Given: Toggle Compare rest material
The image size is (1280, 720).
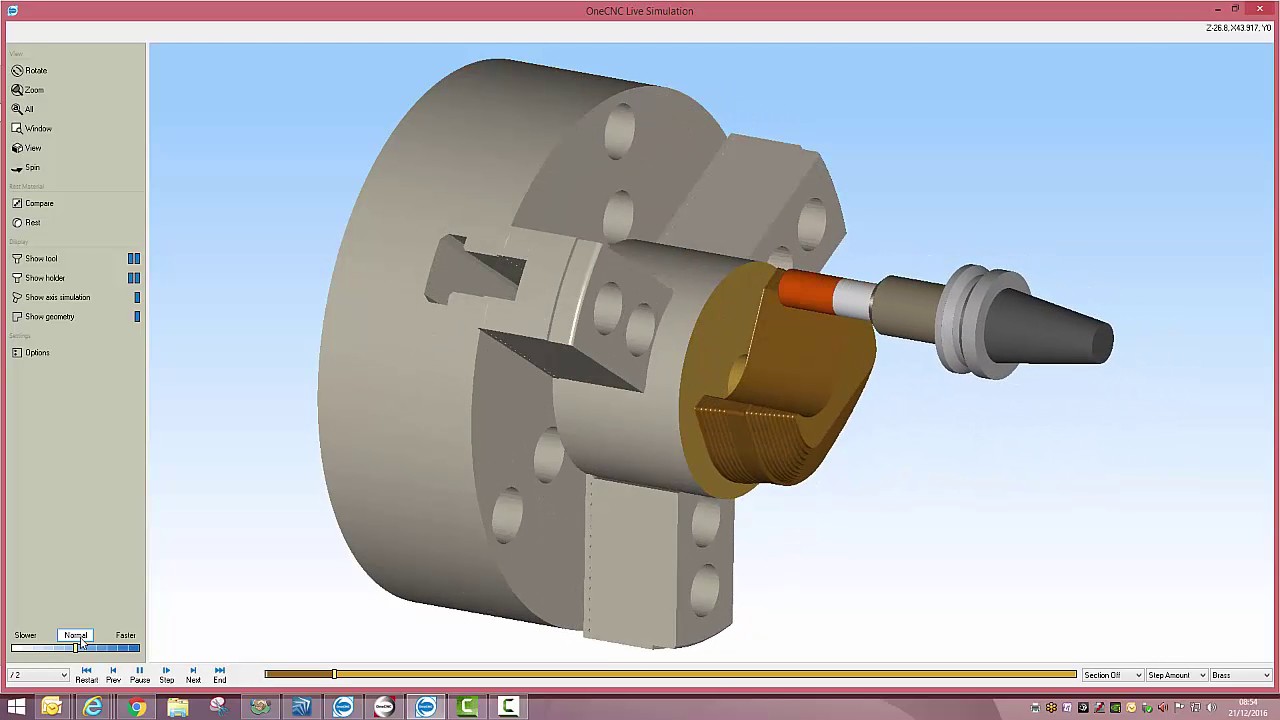Looking at the screenshot, I should coord(33,204).
